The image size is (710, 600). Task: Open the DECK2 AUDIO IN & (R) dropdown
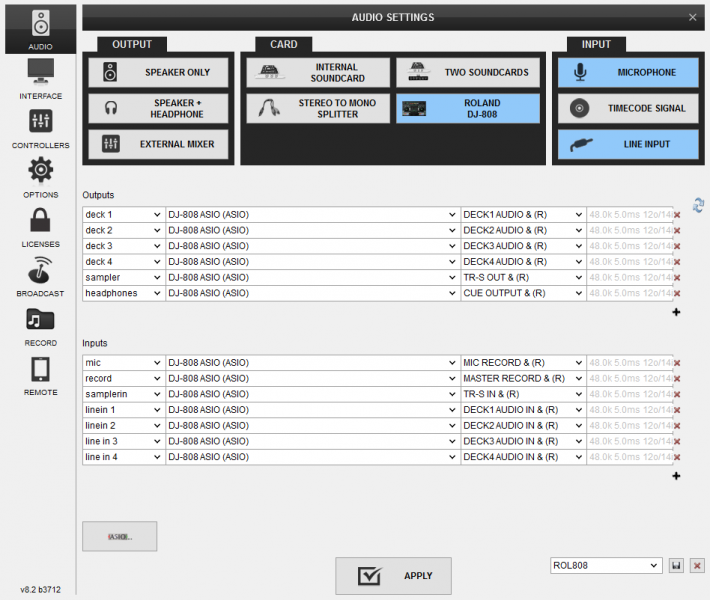(x=523, y=426)
